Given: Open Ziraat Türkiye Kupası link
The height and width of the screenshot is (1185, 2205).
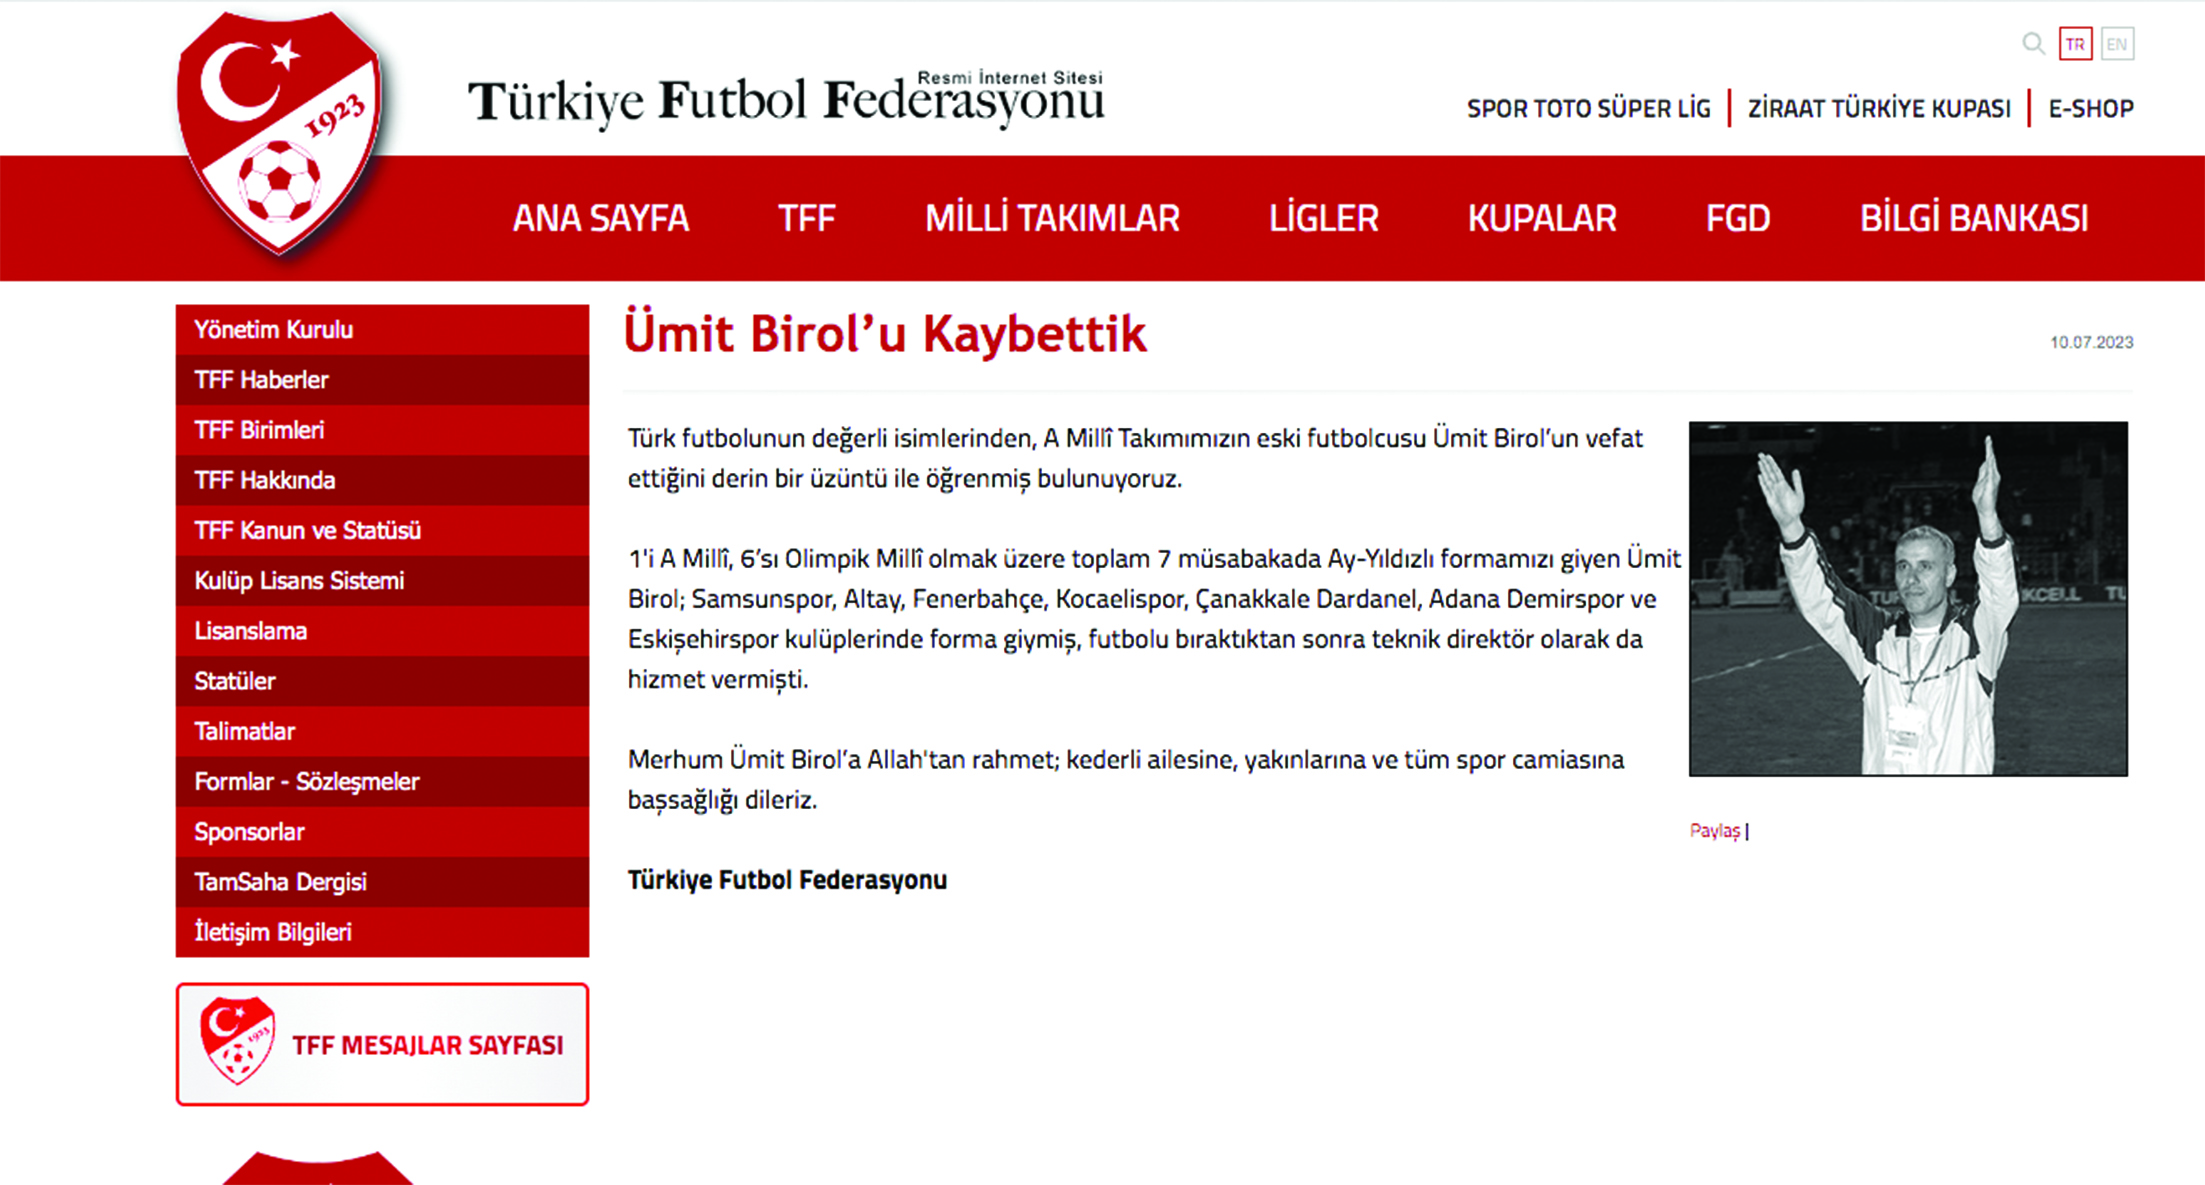Looking at the screenshot, I should point(1879,108).
